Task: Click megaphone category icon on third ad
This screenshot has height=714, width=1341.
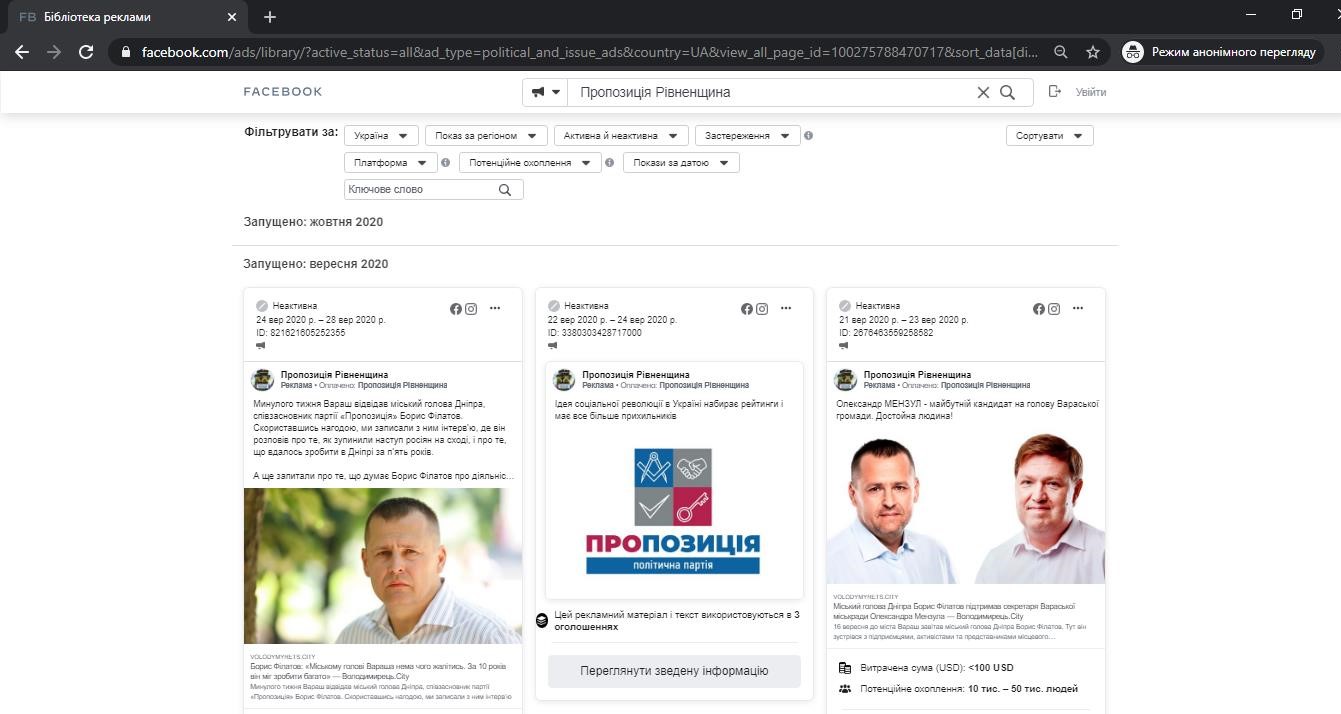Action: click(x=845, y=346)
